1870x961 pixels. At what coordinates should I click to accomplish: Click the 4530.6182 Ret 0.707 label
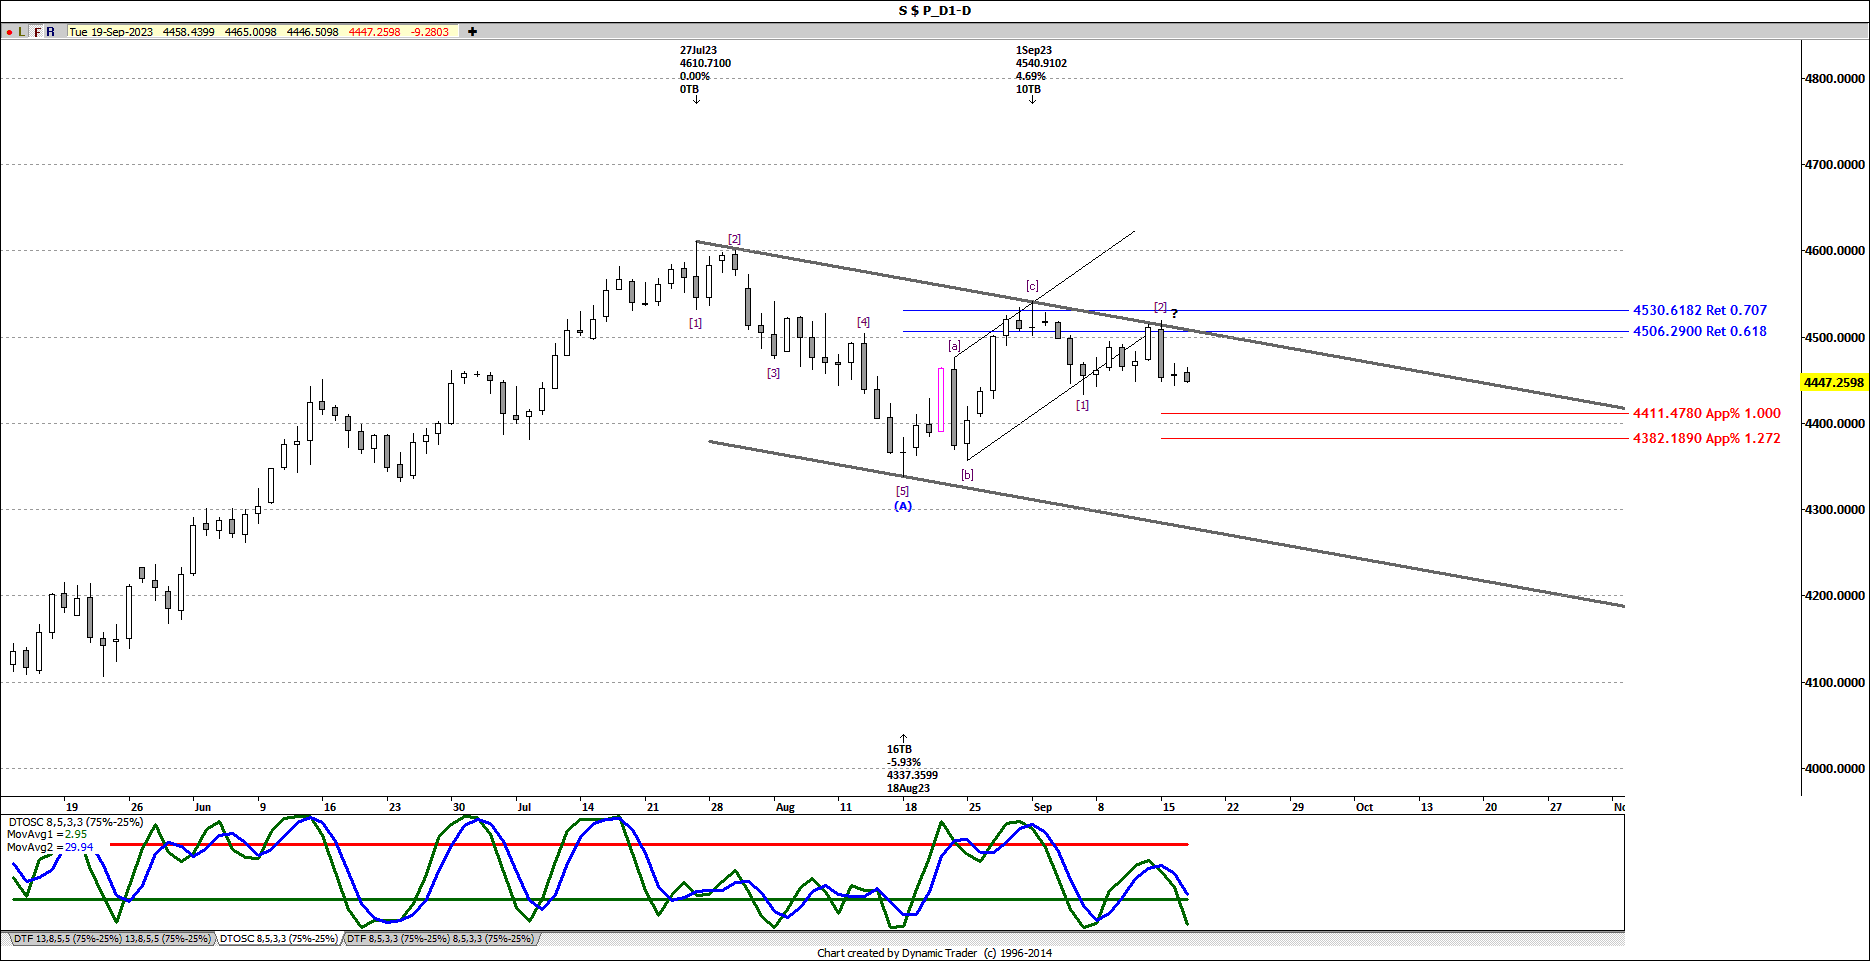point(1699,311)
